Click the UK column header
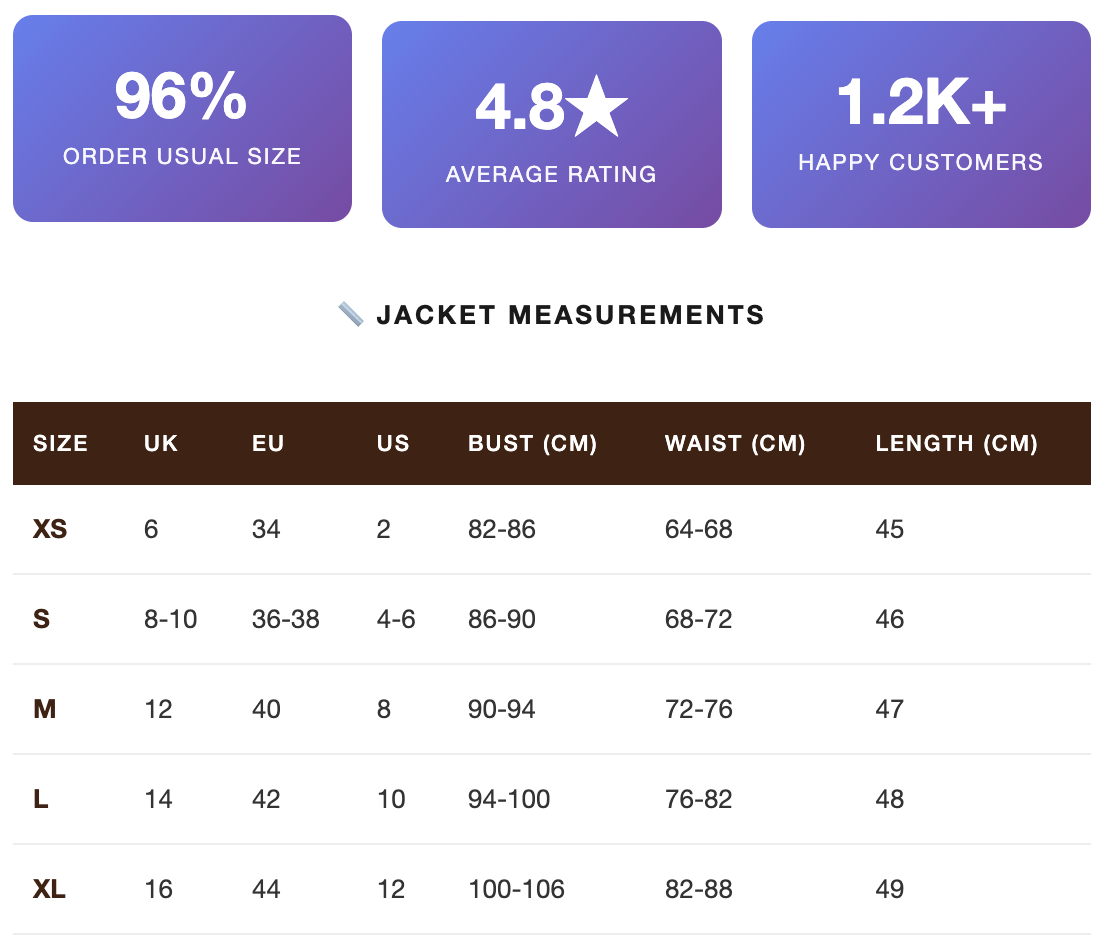1110x952 pixels. pos(161,443)
